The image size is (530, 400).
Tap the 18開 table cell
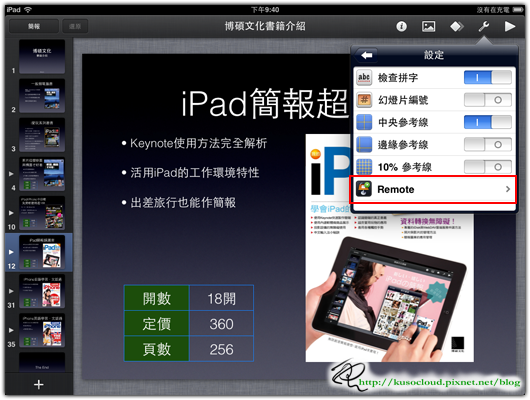221,298
